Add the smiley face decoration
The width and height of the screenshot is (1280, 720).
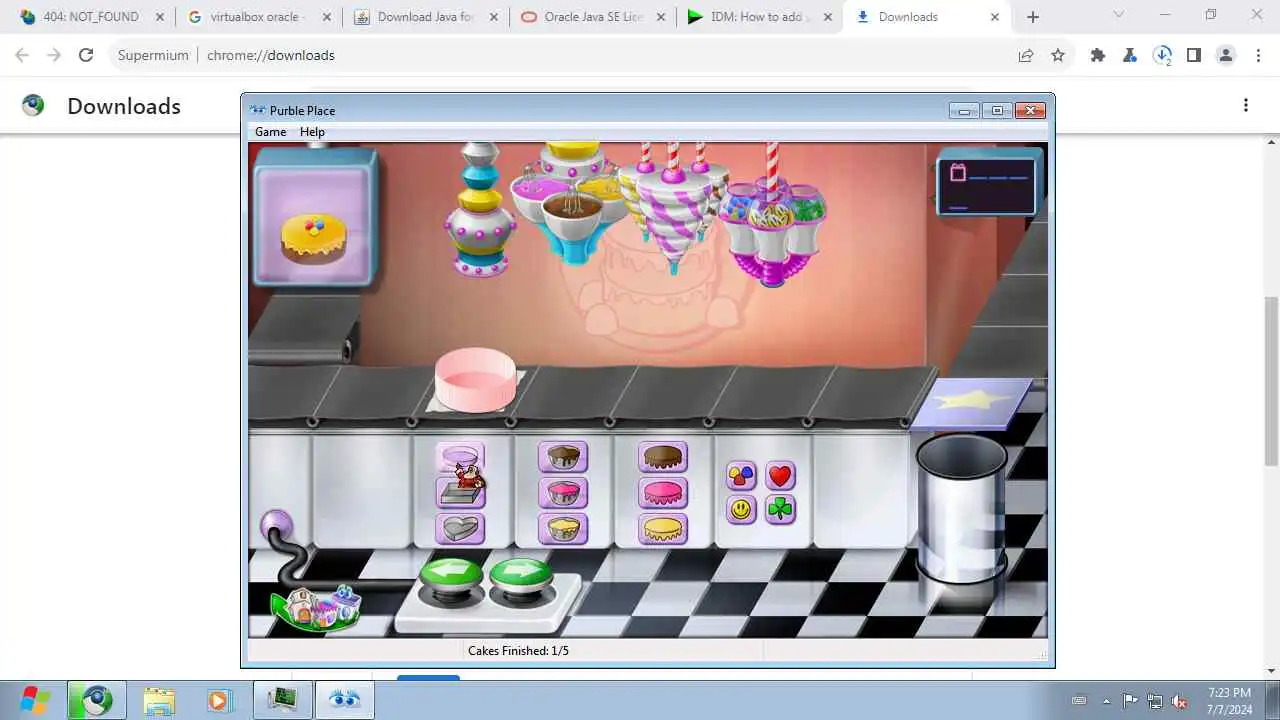741,509
